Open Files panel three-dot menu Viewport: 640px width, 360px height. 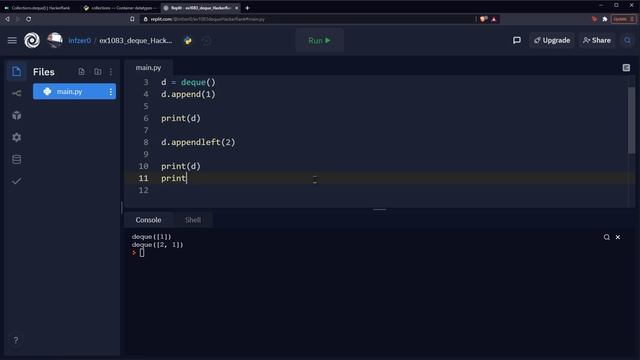111,72
